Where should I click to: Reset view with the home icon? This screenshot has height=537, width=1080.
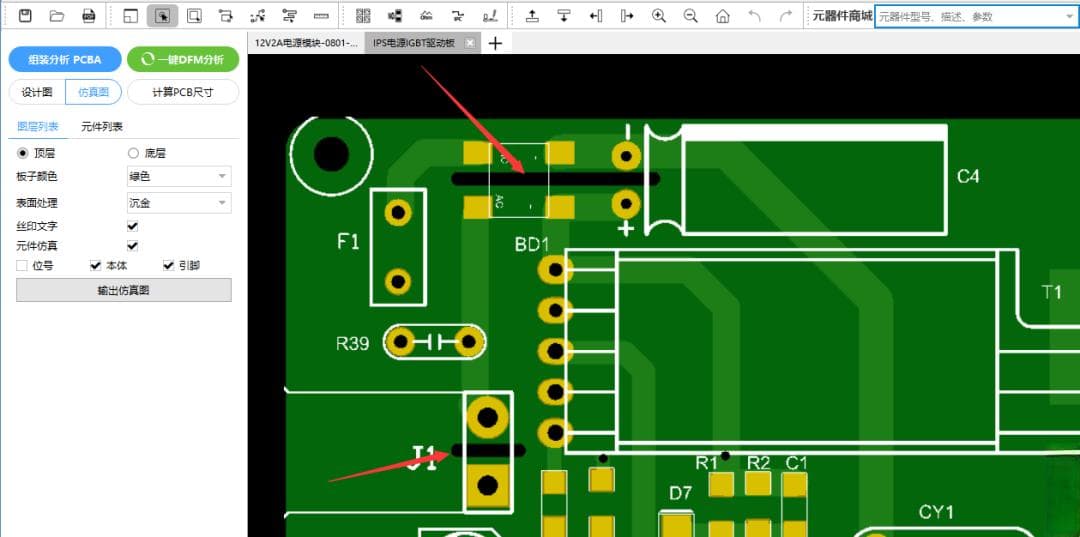723,16
